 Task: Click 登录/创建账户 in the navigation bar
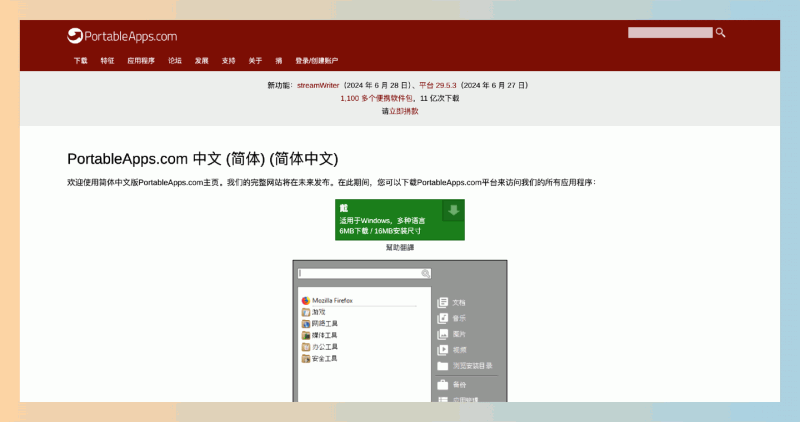[316, 61]
